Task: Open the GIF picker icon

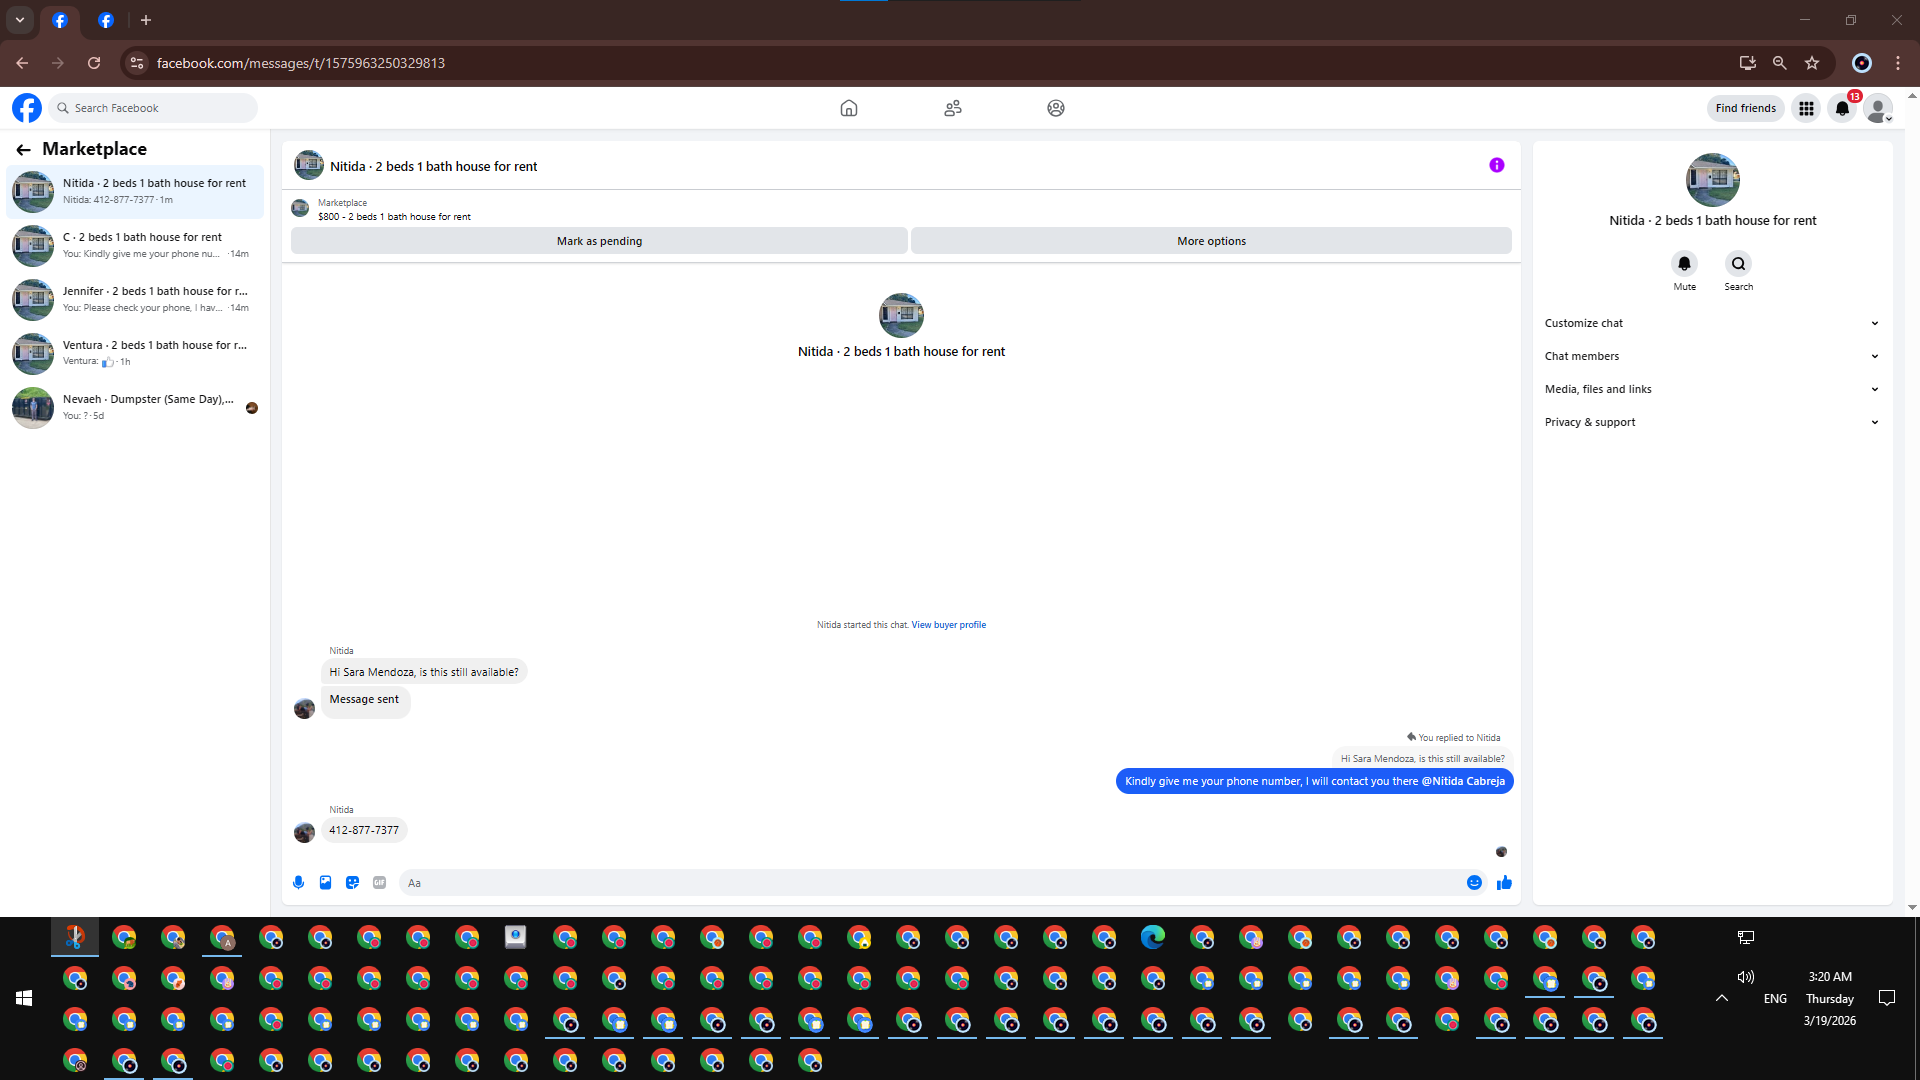Action: click(x=379, y=882)
